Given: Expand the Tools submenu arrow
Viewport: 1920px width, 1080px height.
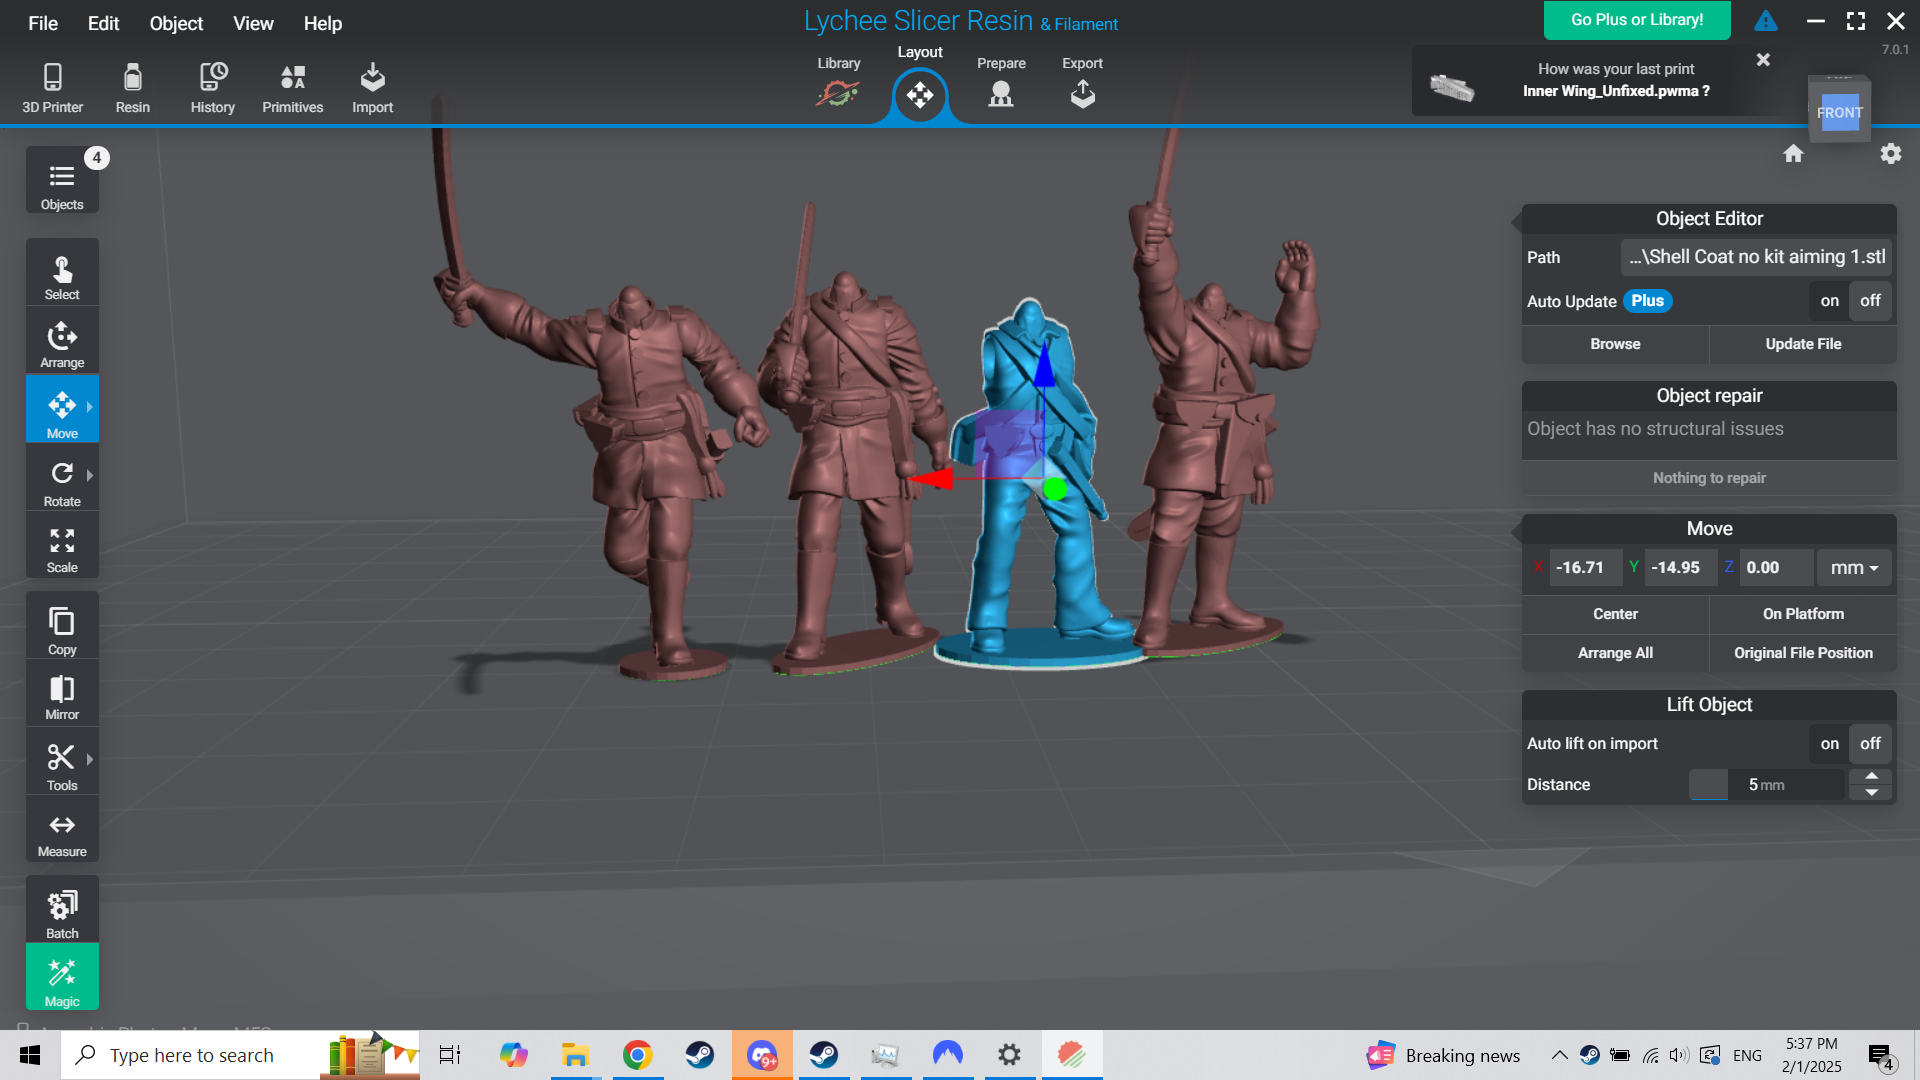Looking at the screenshot, I should (x=89, y=757).
